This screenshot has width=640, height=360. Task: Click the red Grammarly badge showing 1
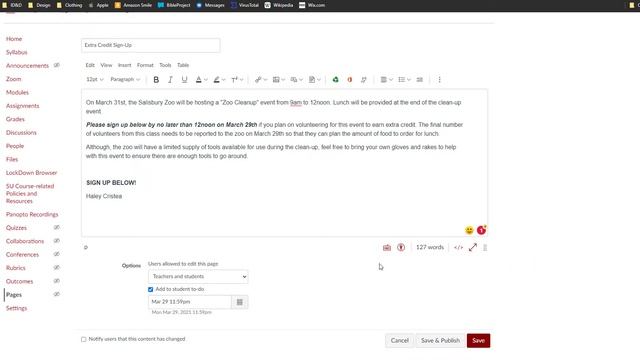(x=482, y=230)
